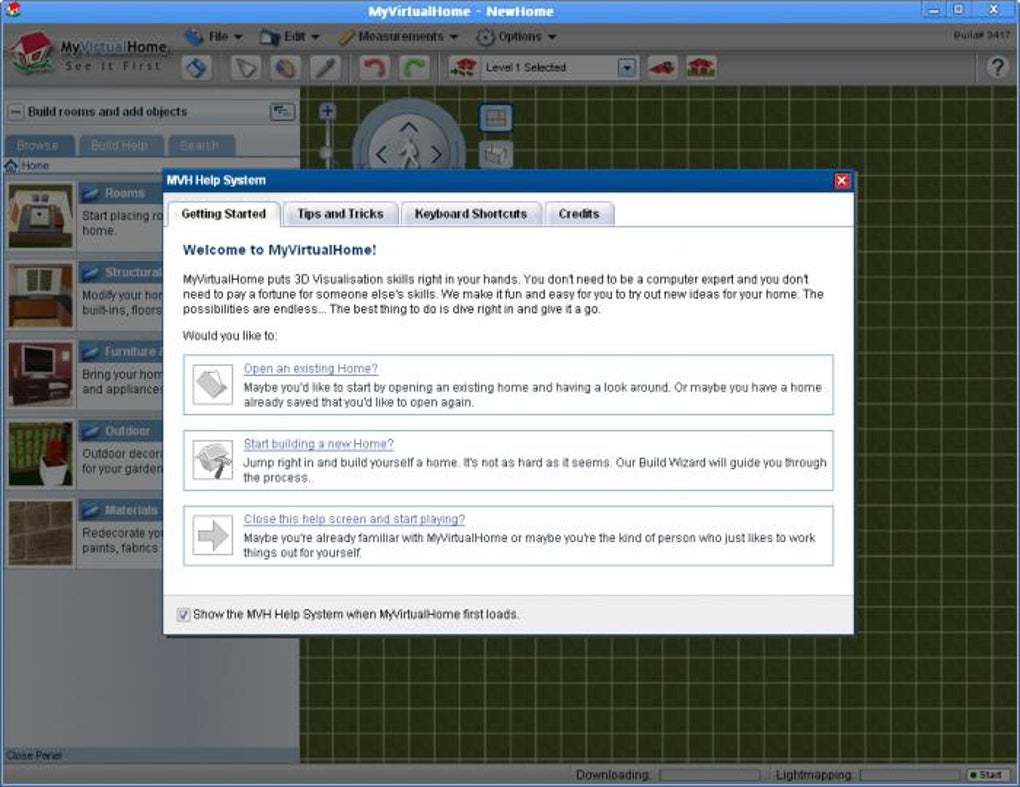Image resolution: width=1020 pixels, height=787 pixels.
Task: Click the open home document icon
Action: pos(213,384)
